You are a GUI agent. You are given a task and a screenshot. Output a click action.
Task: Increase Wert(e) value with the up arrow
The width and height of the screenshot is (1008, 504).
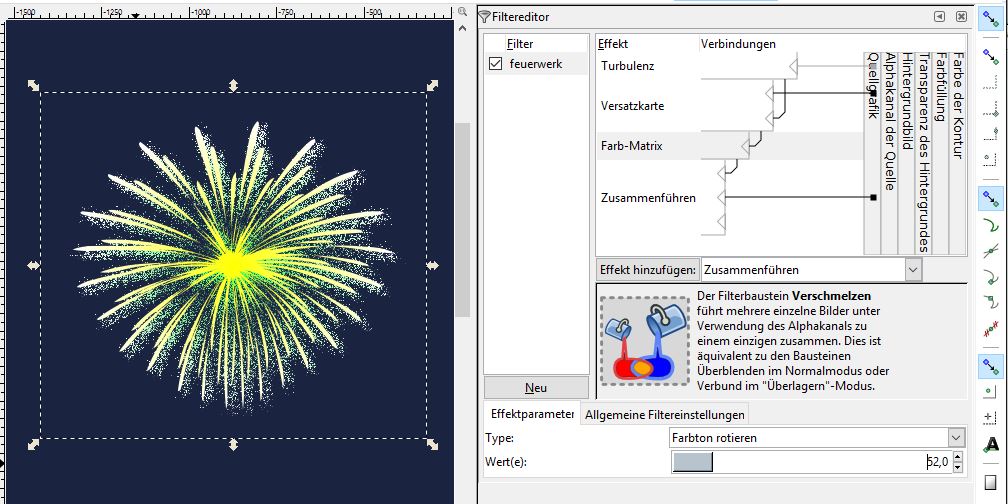pyautogui.click(x=959, y=457)
